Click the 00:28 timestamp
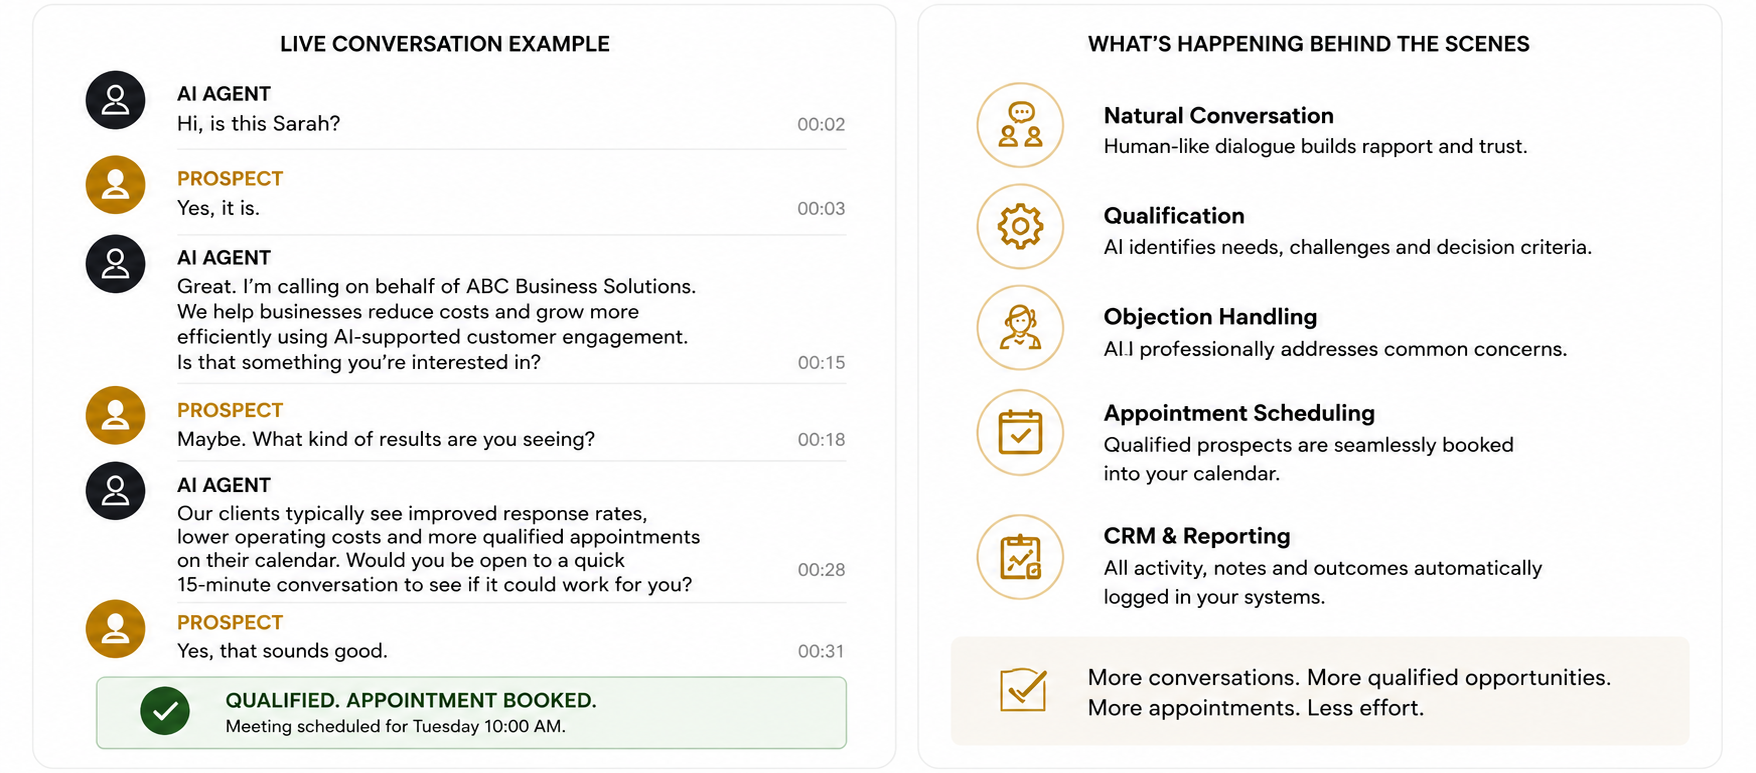This screenshot has height=773, width=1756. pos(821,569)
